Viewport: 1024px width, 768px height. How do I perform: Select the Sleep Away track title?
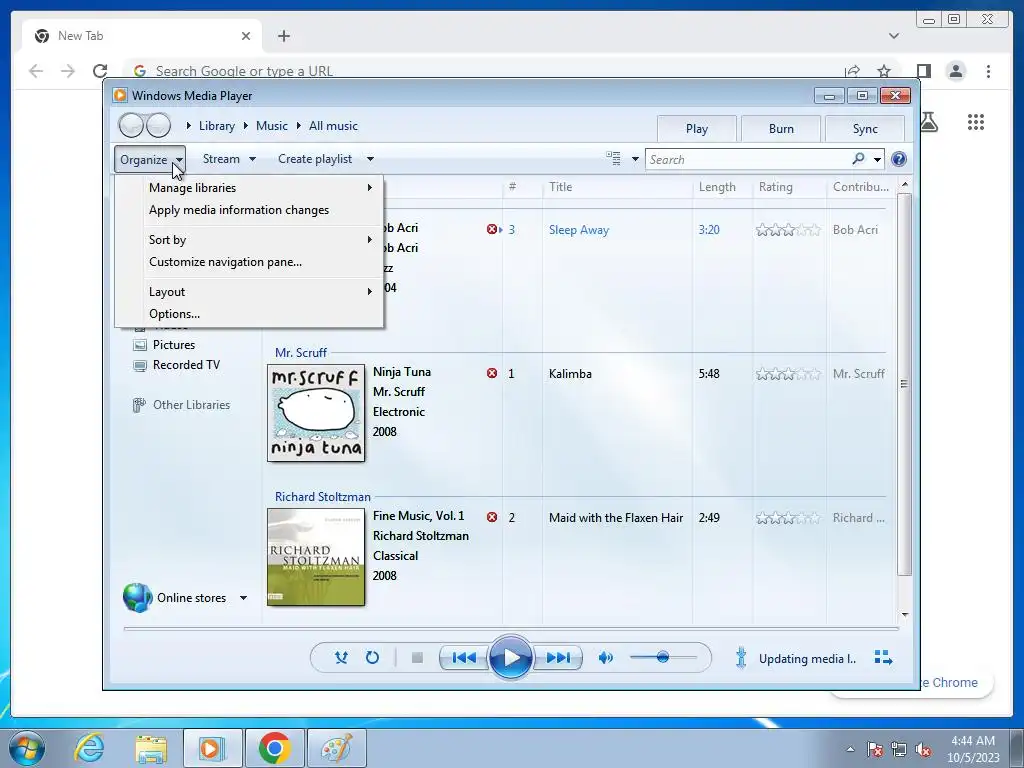pos(579,230)
